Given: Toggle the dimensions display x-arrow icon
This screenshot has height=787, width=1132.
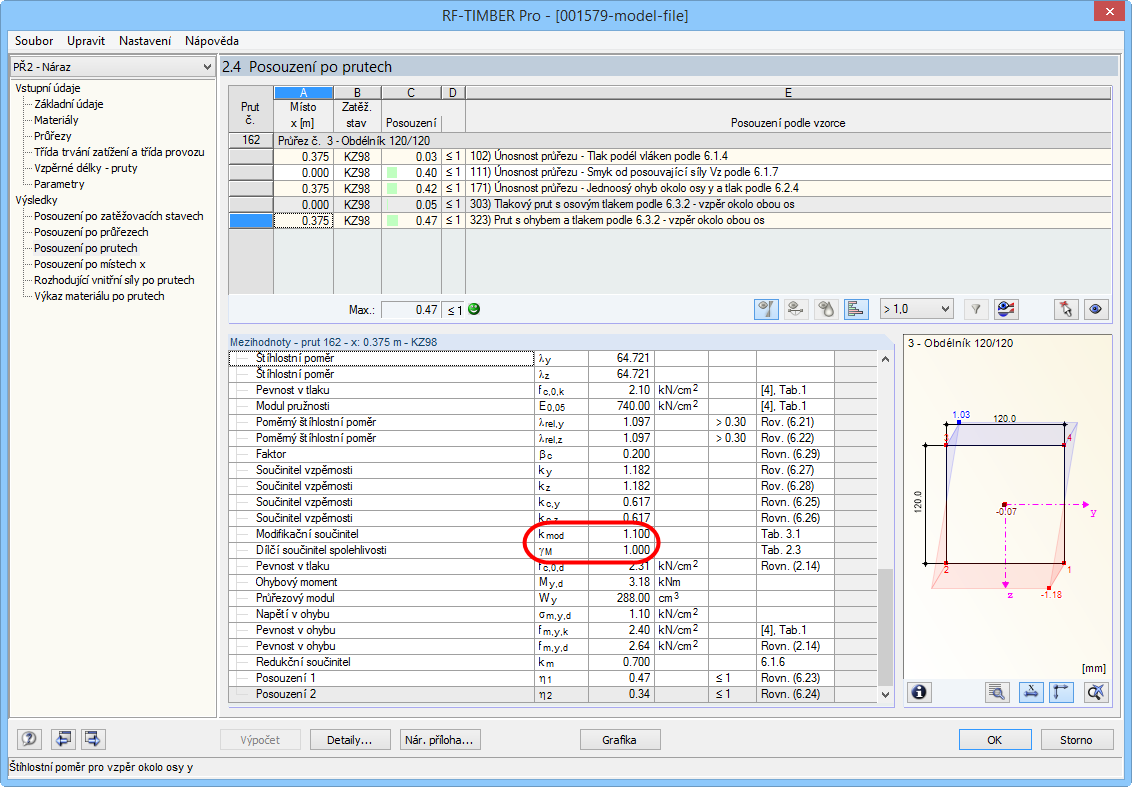Looking at the screenshot, I should click(1031, 692).
